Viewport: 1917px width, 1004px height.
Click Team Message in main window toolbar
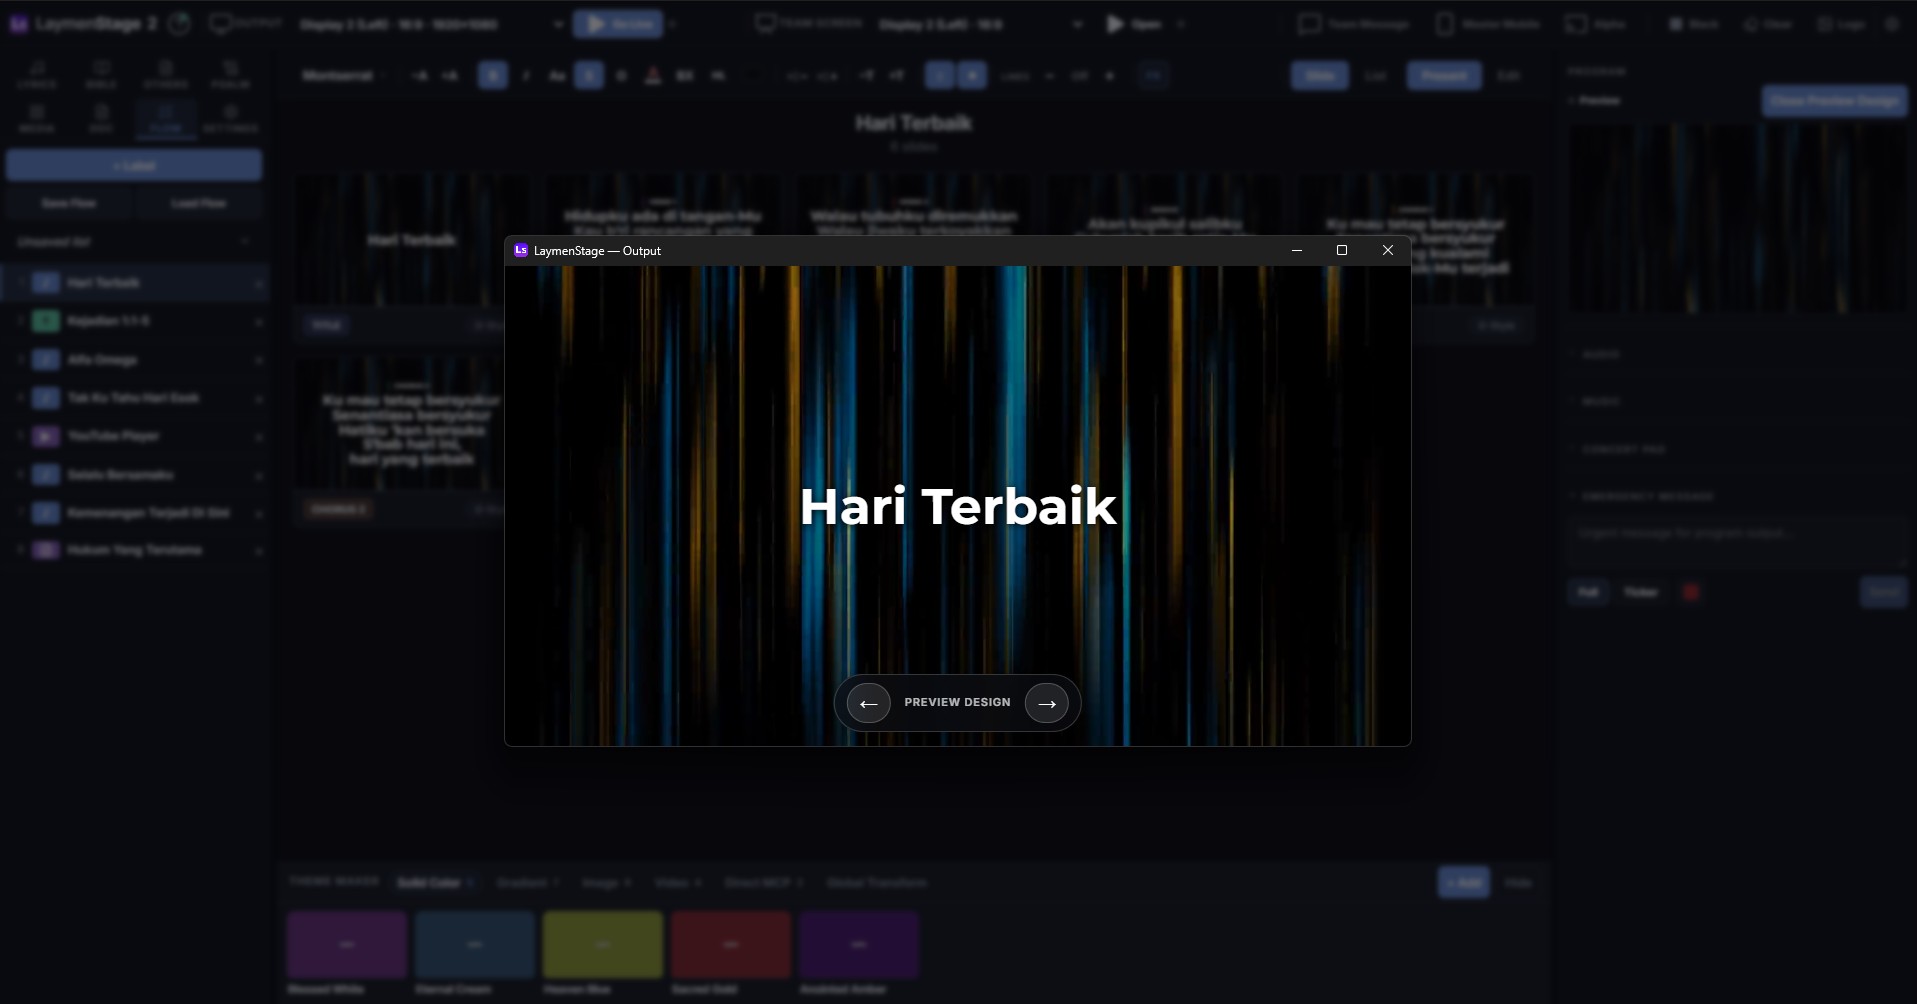(x=1354, y=24)
